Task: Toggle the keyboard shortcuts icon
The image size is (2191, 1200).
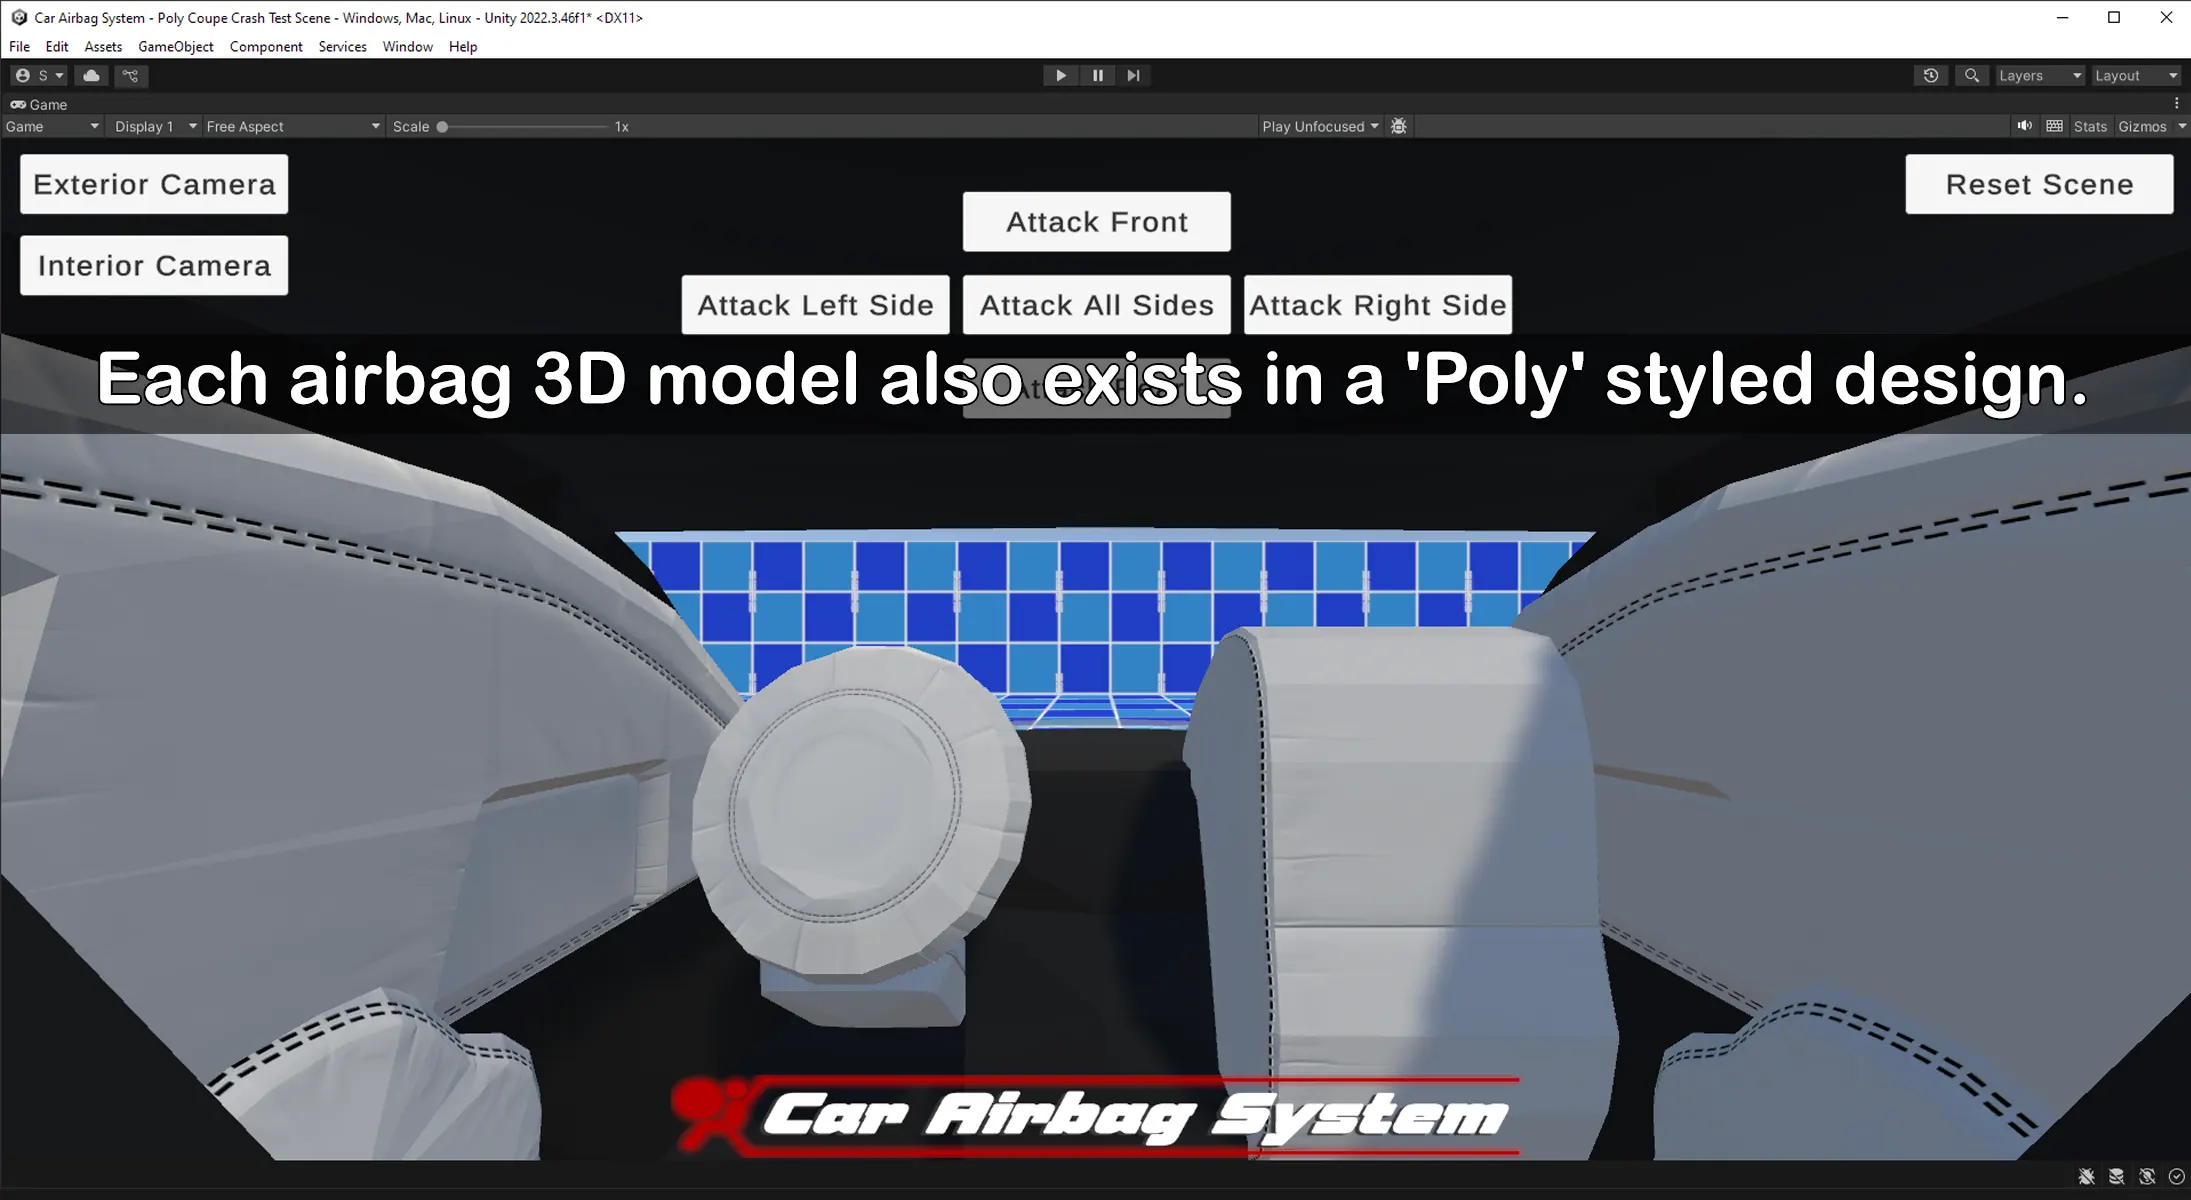Action: [x=2054, y=127]
